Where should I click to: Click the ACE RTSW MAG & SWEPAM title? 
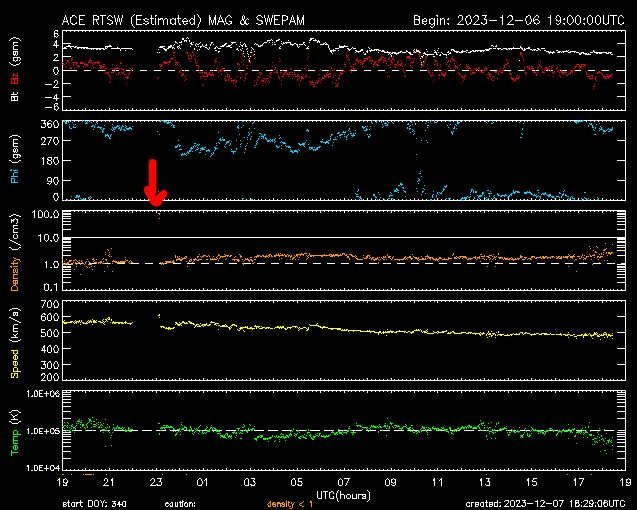182,19
